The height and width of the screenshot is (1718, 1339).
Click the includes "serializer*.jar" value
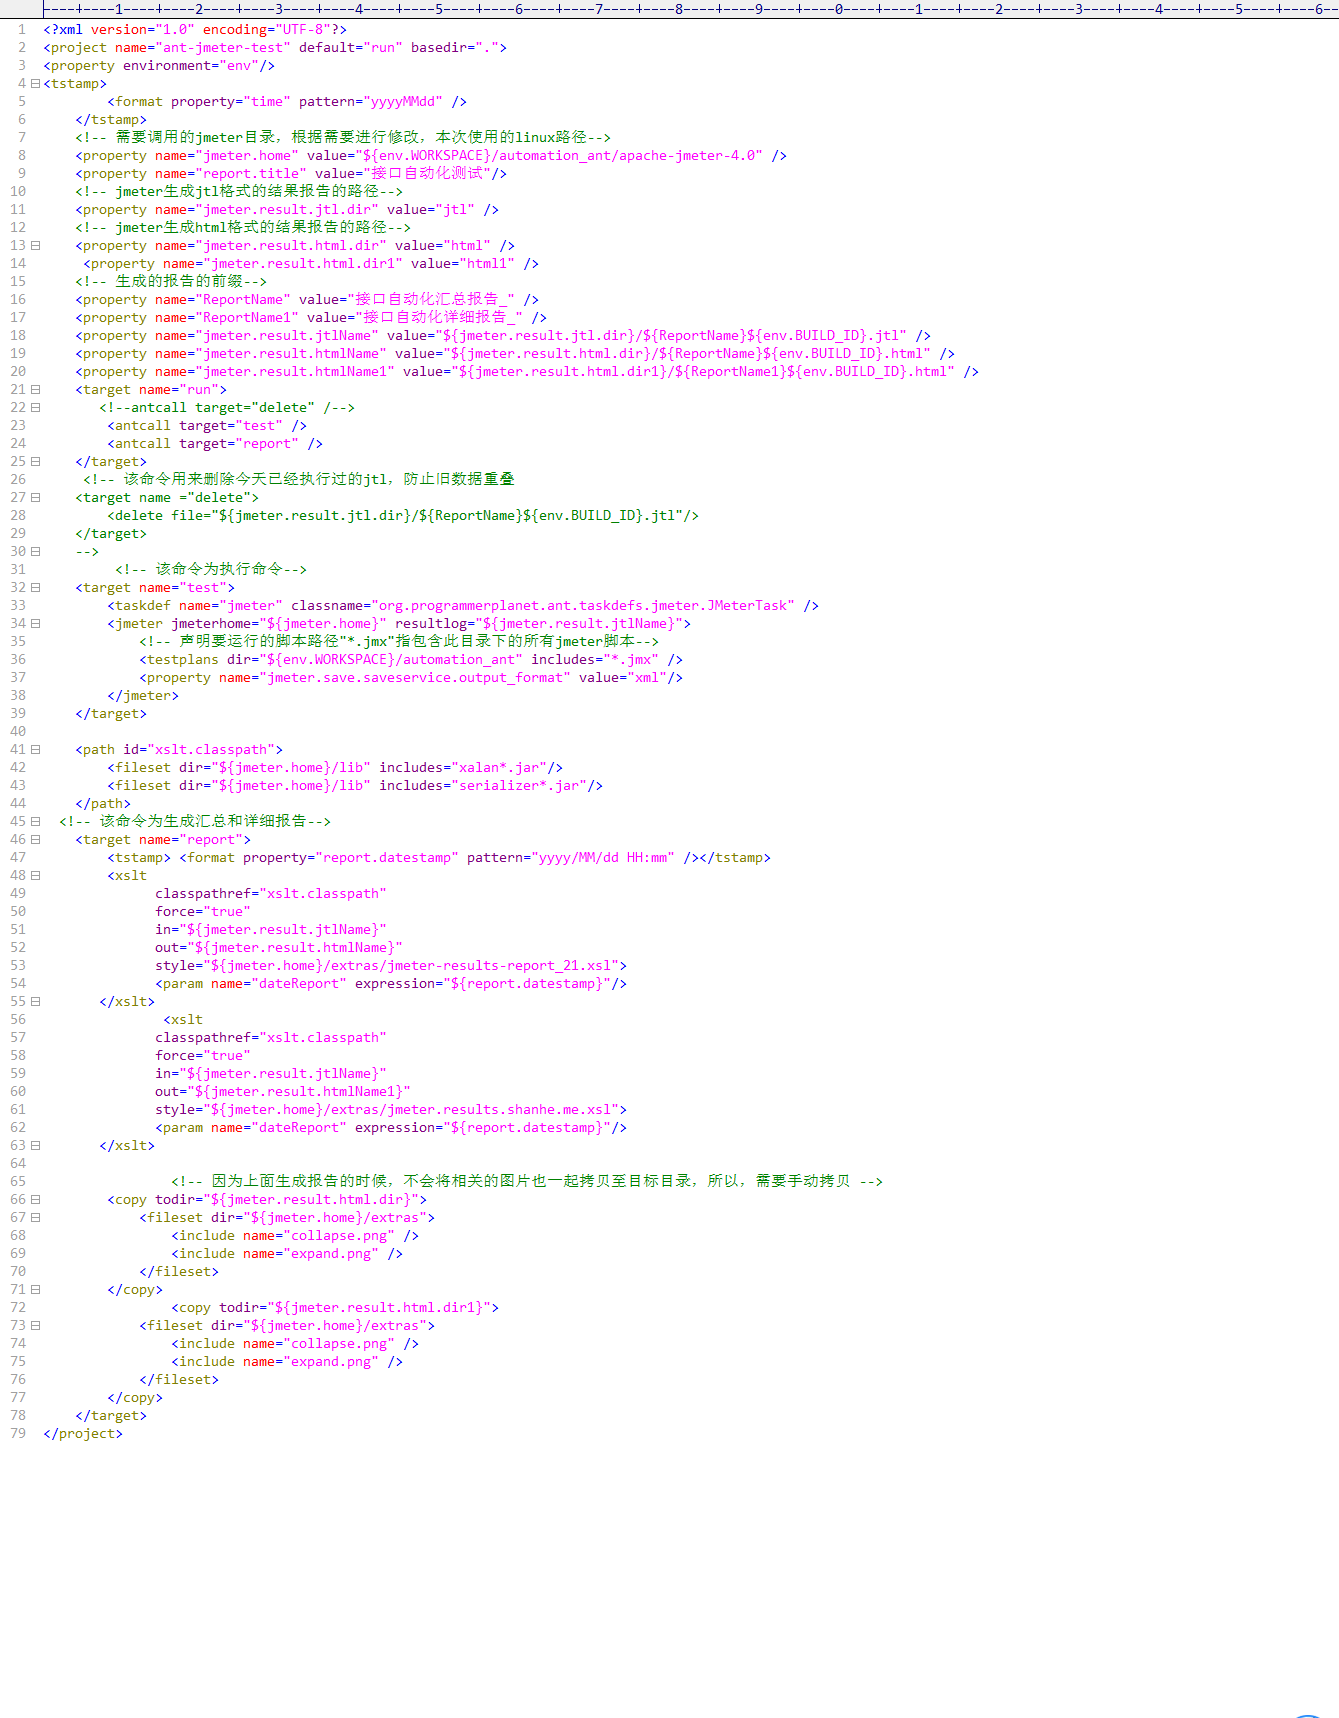click(519, 786)
